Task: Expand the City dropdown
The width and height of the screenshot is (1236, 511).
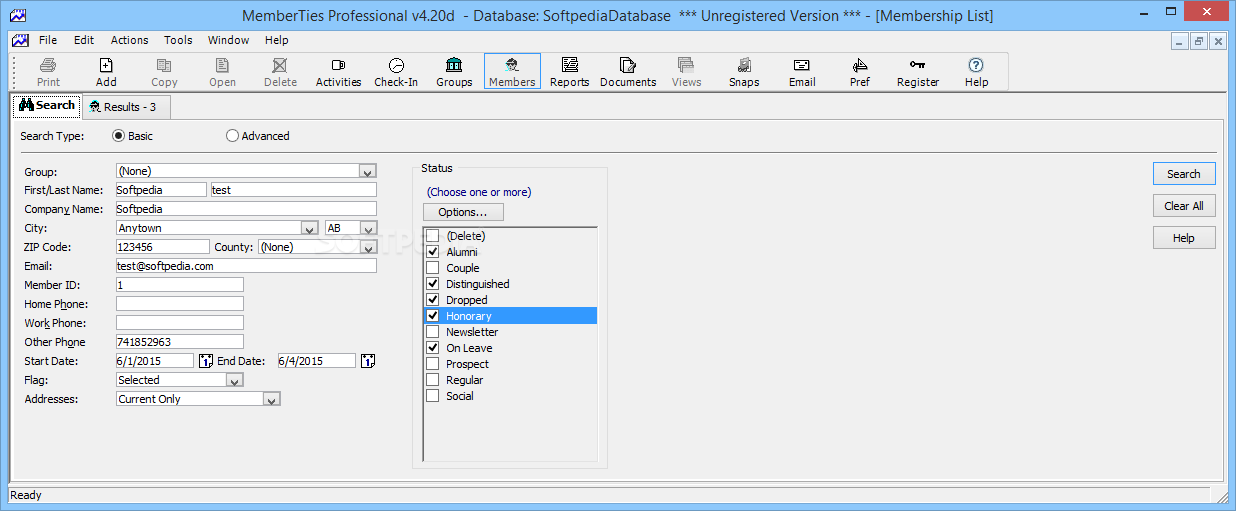Action: pyautogui.click(x=309, y=228)
